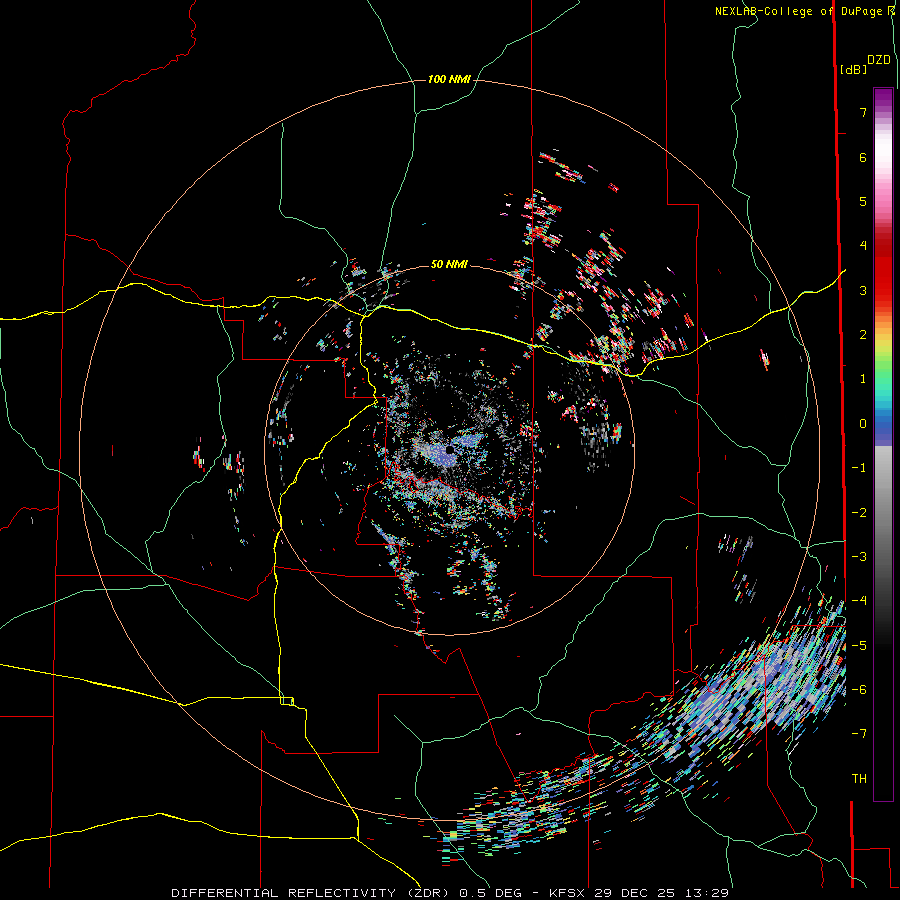Select the -2 dB legend value
Image resolution: width=900 pixels, height=900 pixels.
[859, 513]
